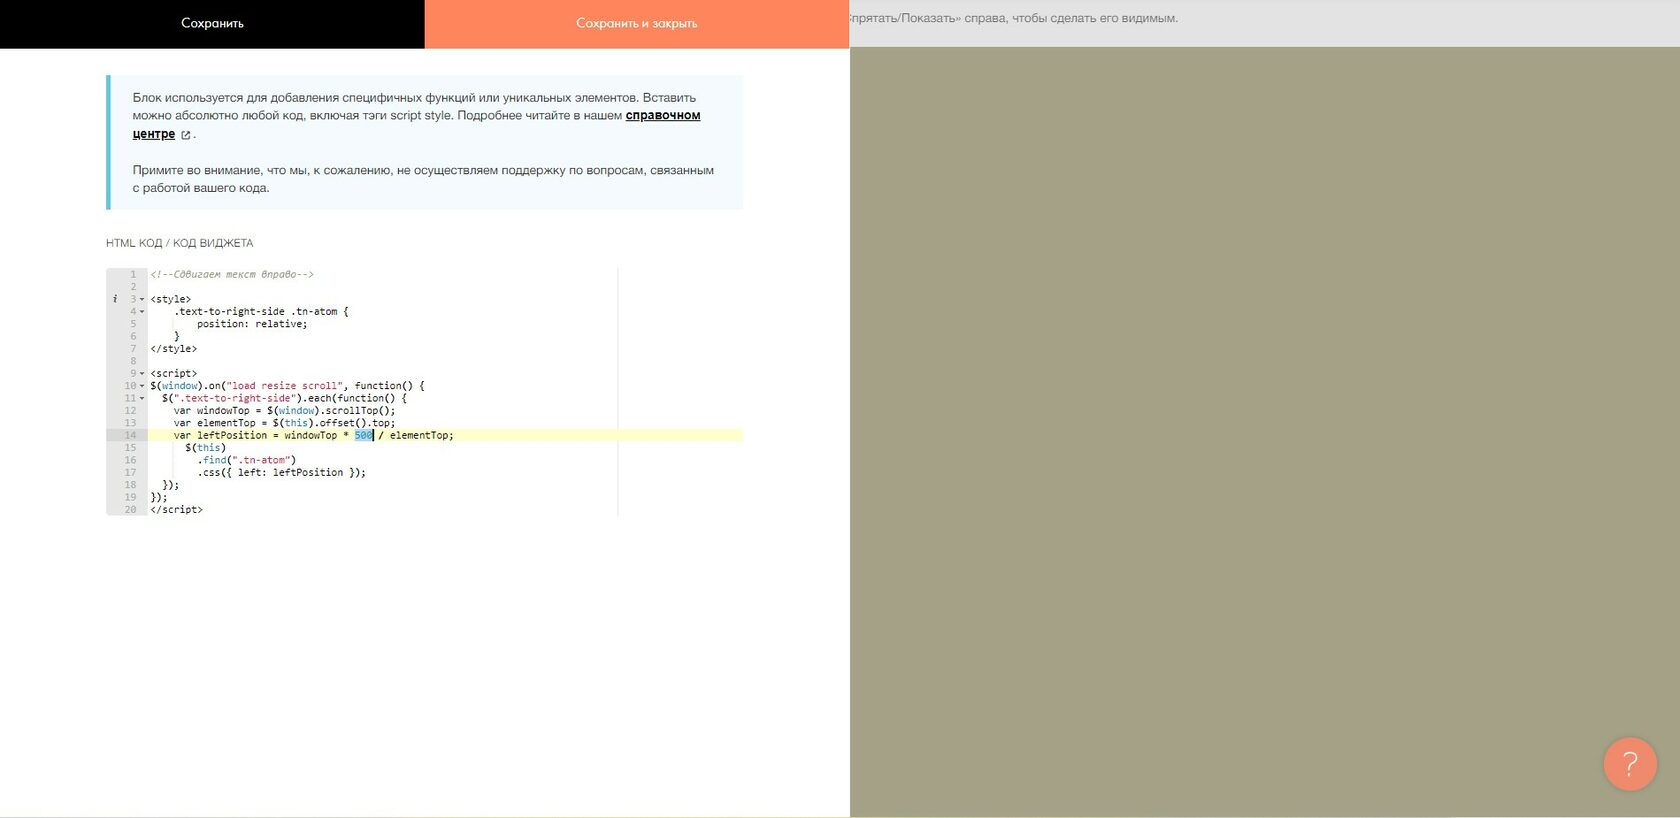Click the code line position: relative;
The height and width of the screenshot is (818, 1680).
click(252, 324)
